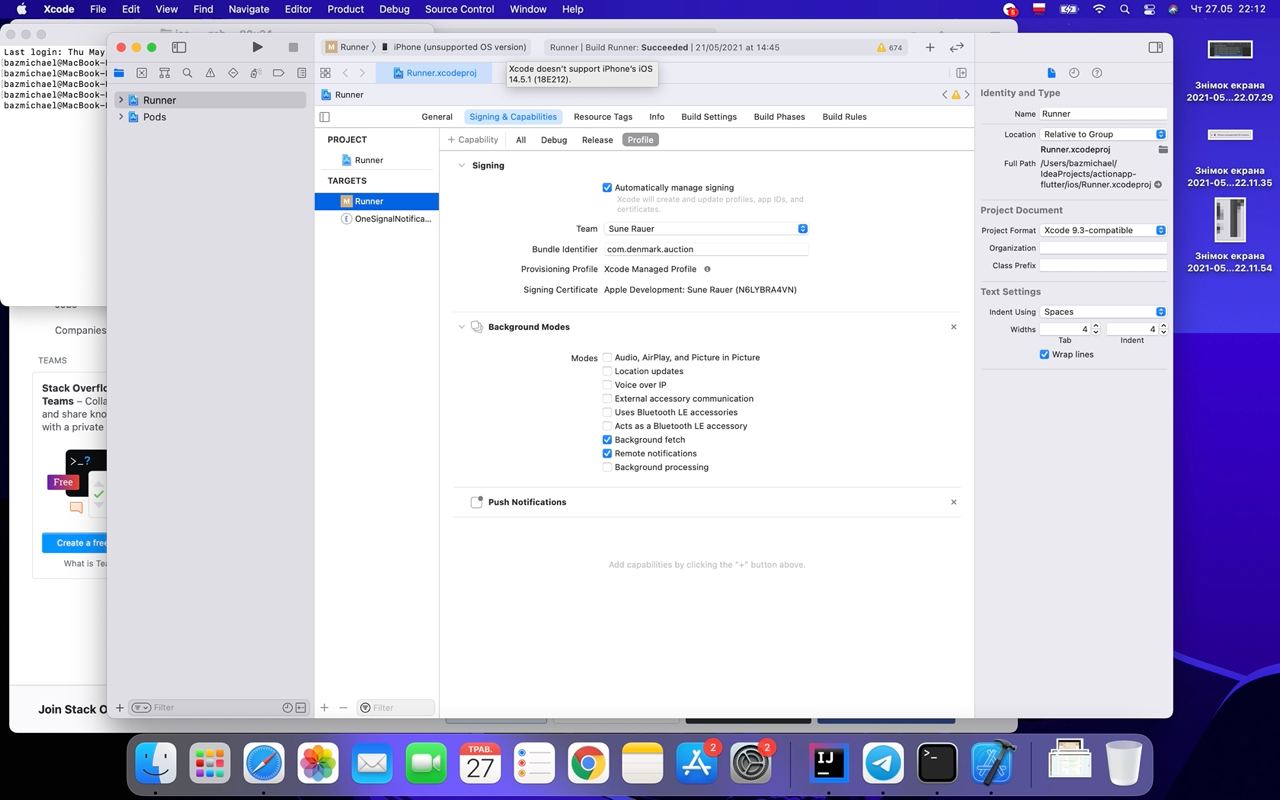Collapse the Signing section
The width and height of the screenshot is (1280, 800).
click(461, 165)
